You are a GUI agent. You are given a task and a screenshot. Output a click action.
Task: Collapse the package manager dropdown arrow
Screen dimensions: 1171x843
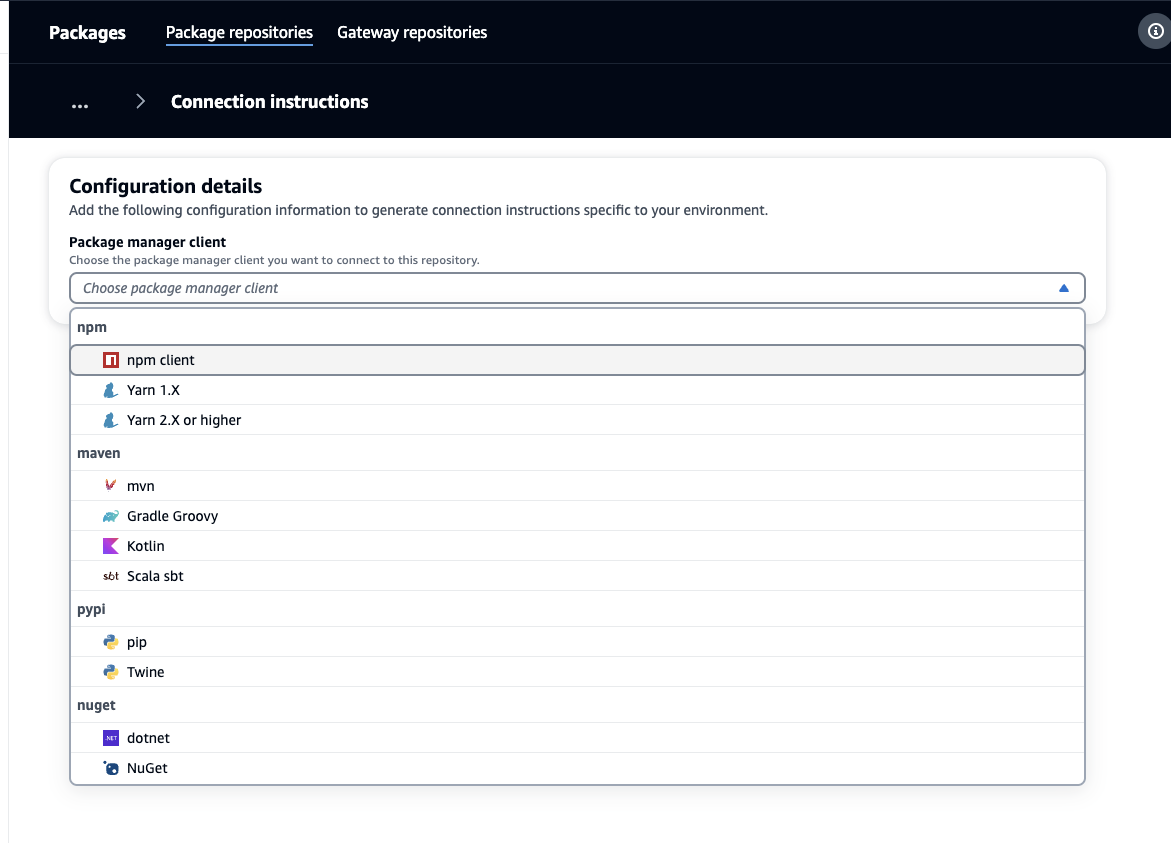point(1063,288)
